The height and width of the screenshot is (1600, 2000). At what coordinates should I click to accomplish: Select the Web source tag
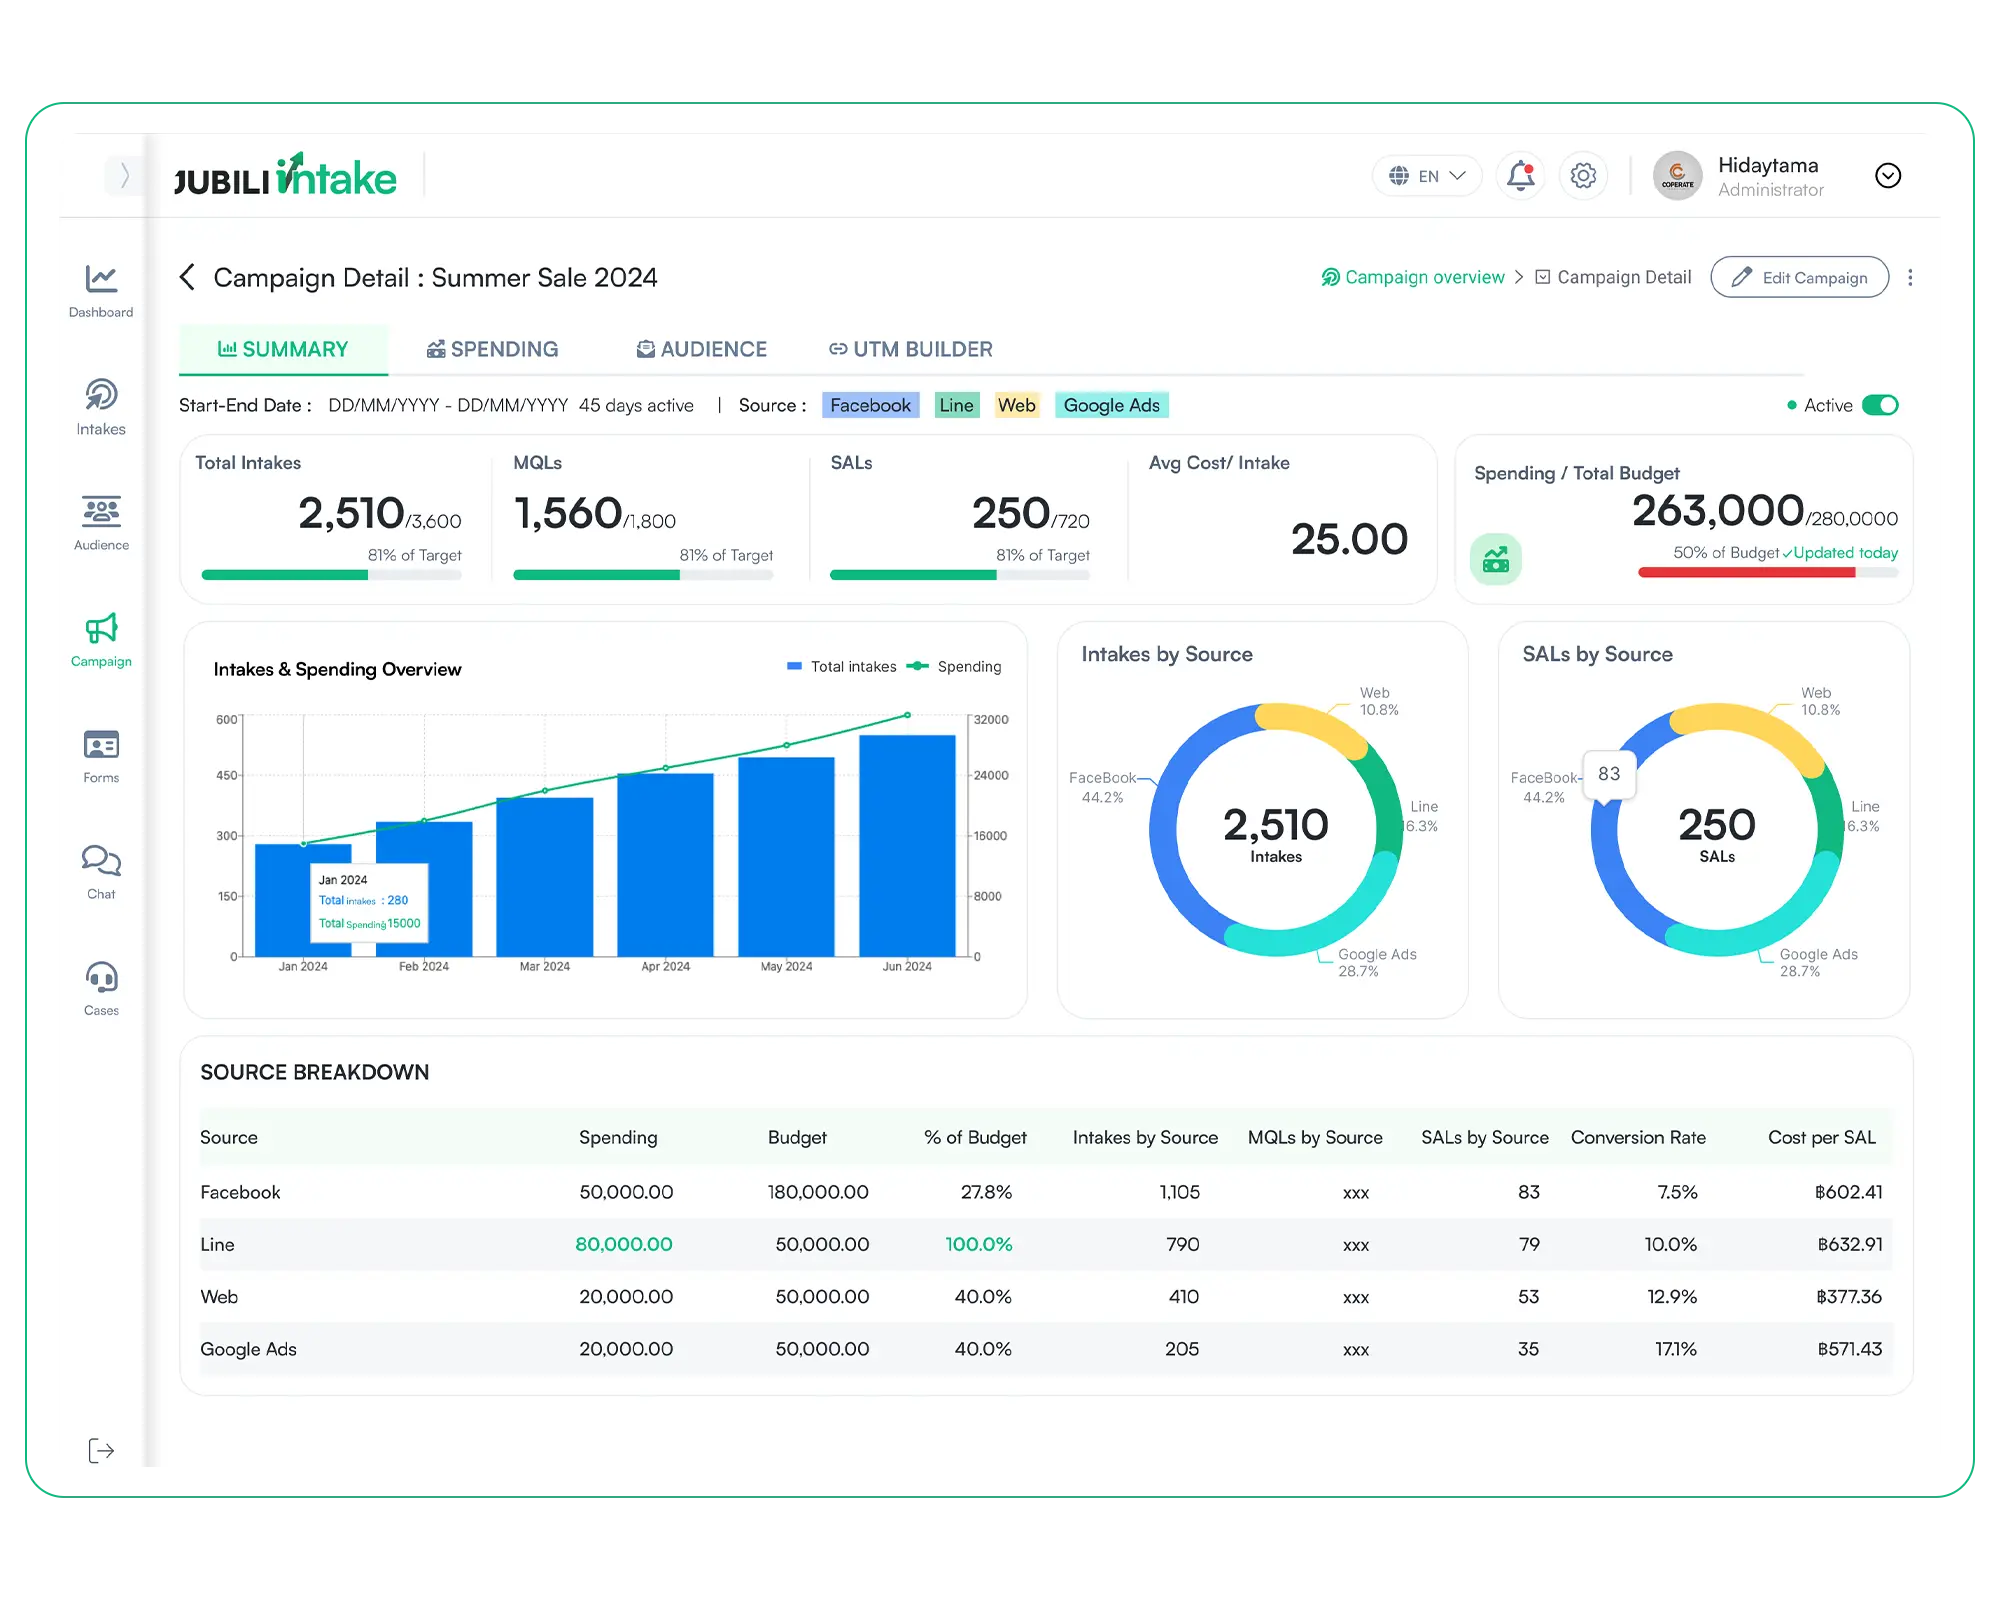coord(1016,405)
